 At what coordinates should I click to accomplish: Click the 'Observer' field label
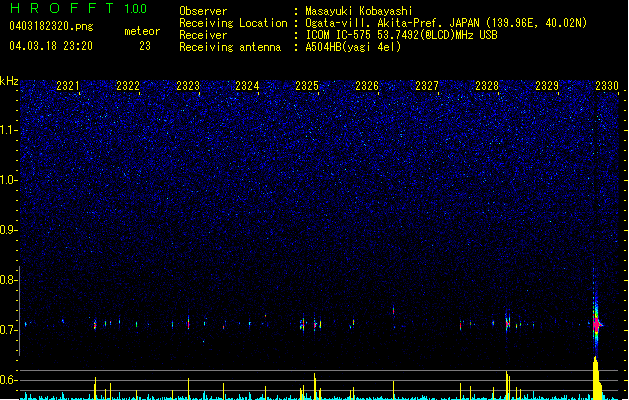click(203, 11)
